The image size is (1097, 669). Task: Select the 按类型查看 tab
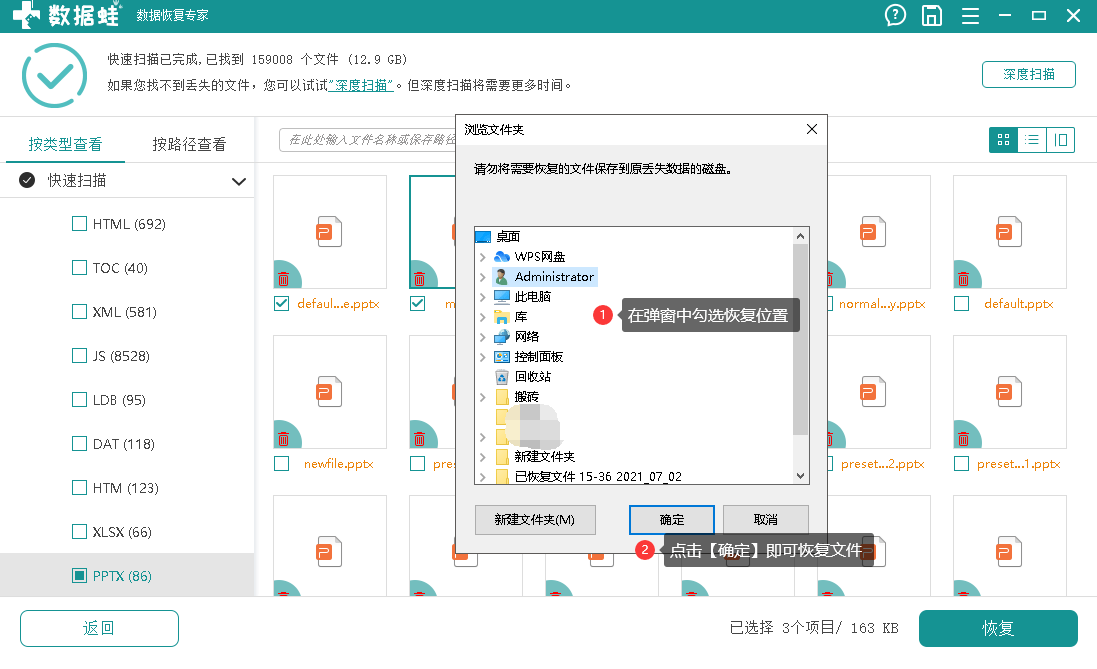tap(65, 144)
